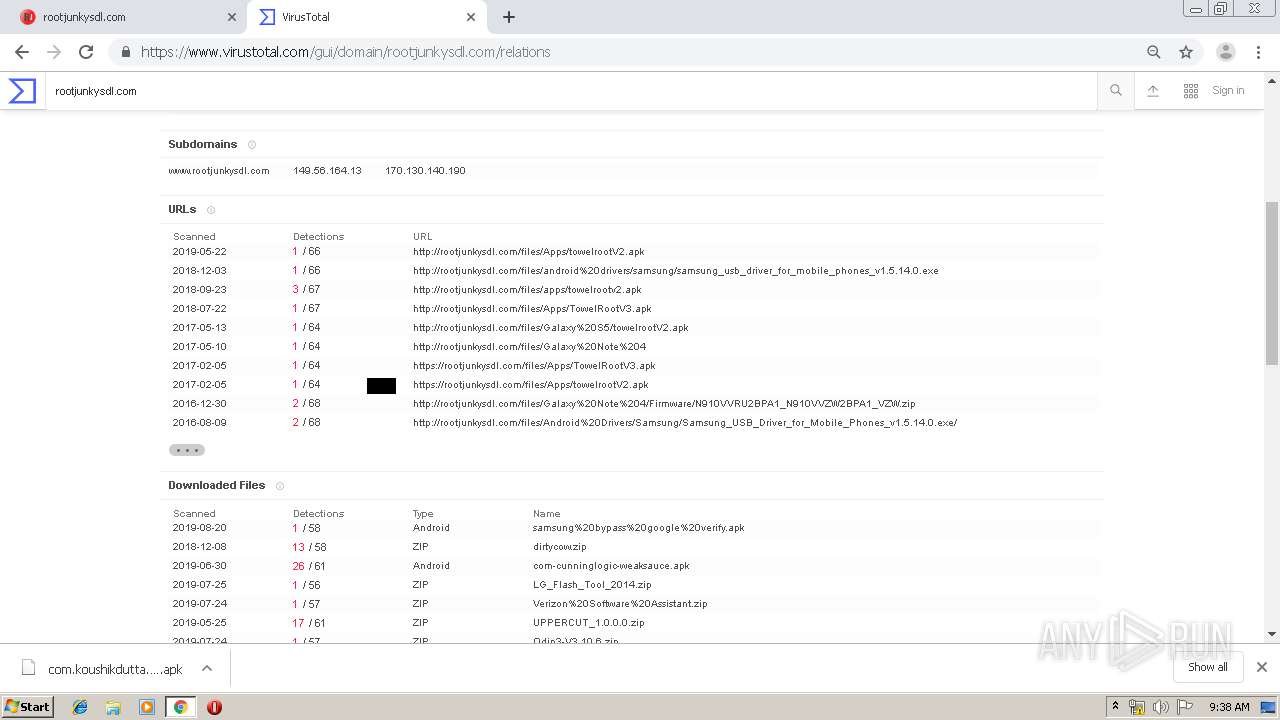Click the samsung_usb_driver URL scanned 2018-12-03
1280x720 pixels.
pyautogui.click(x=676, y=271)
